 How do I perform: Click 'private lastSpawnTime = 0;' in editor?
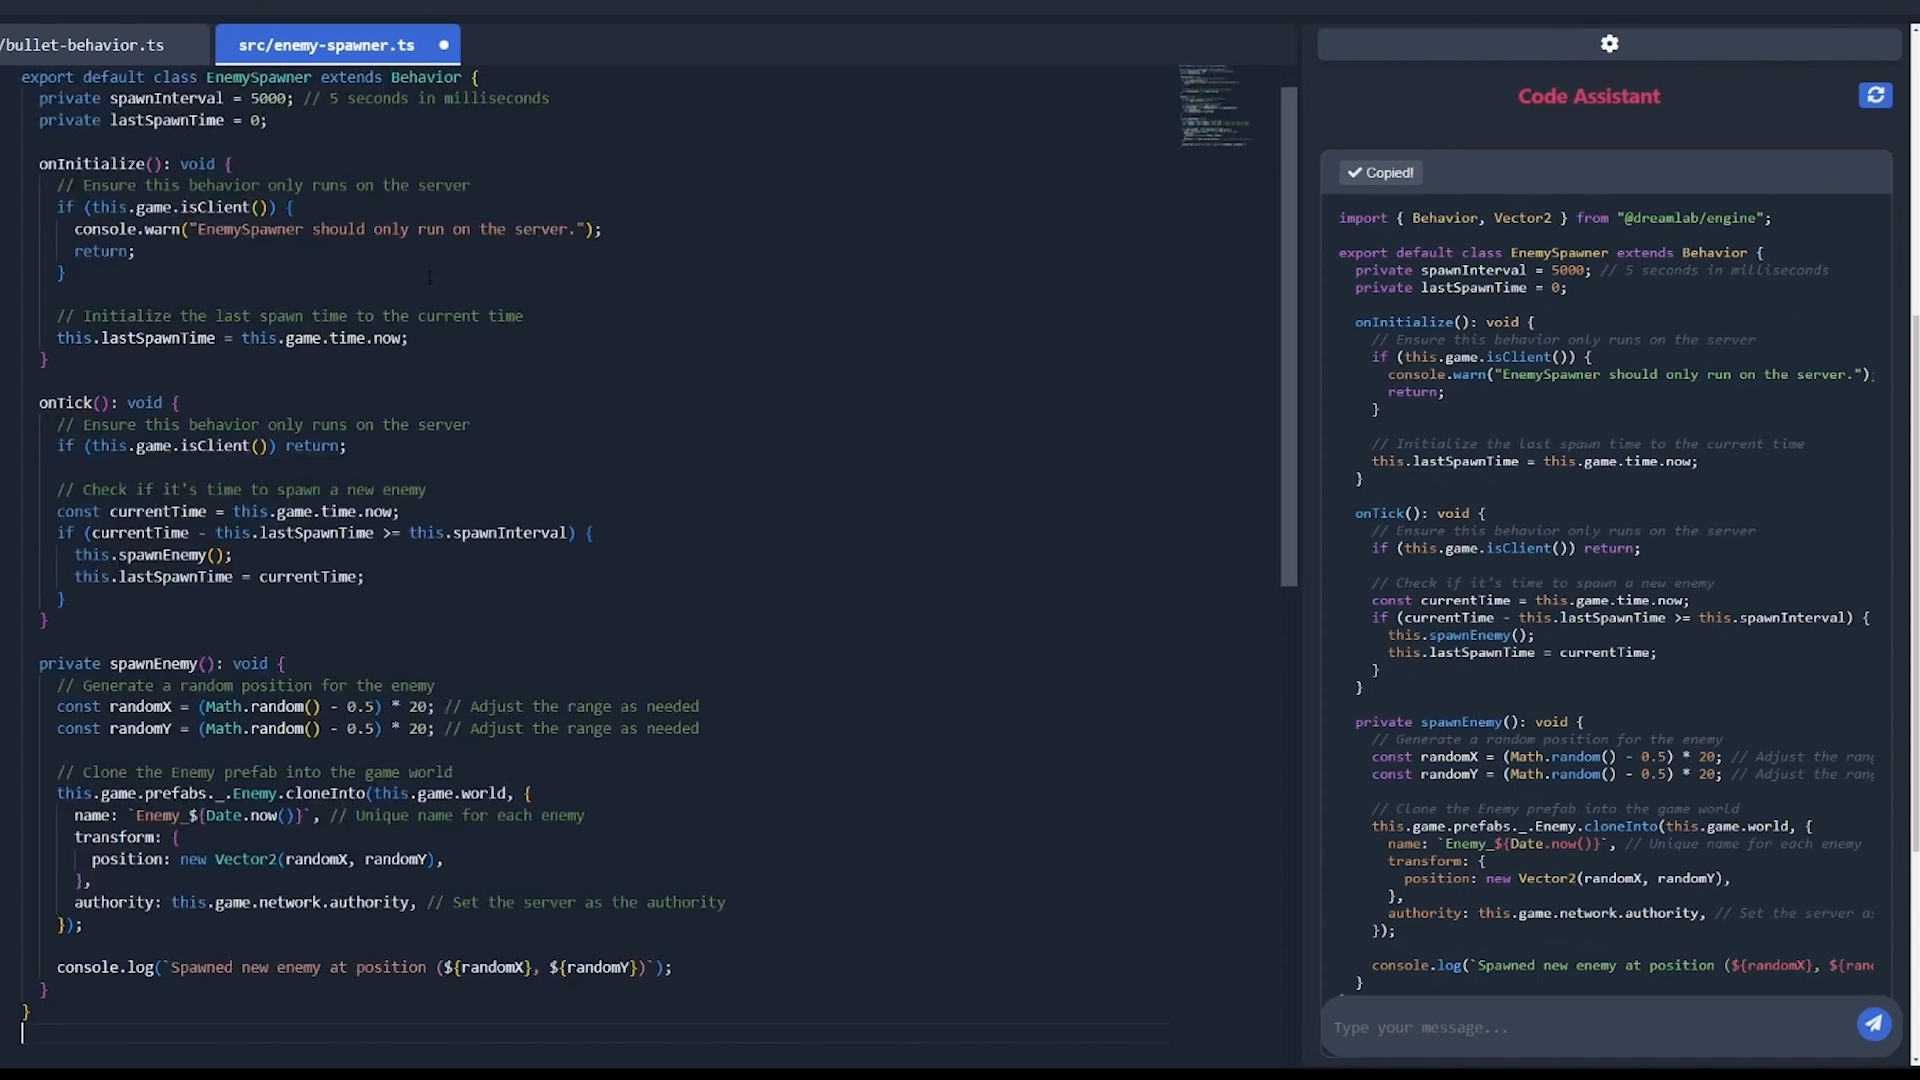[153, 120]
